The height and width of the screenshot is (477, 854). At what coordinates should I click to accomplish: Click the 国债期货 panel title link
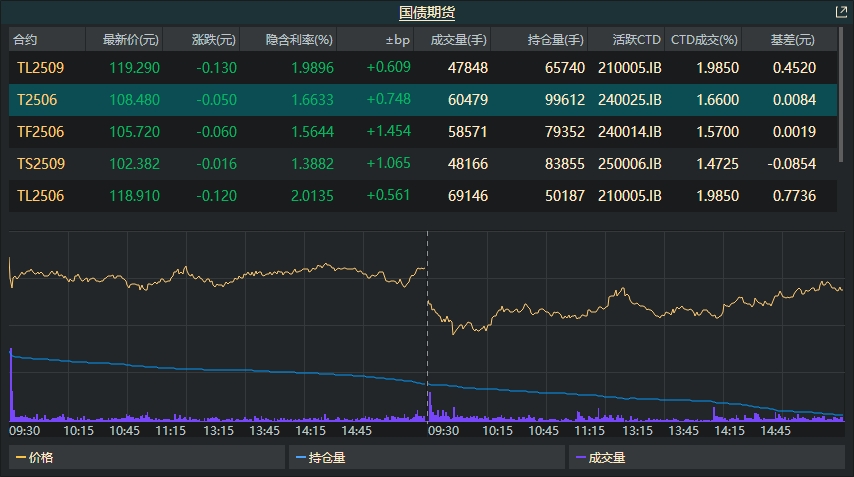pyautogui.click(x=427, y=13)
